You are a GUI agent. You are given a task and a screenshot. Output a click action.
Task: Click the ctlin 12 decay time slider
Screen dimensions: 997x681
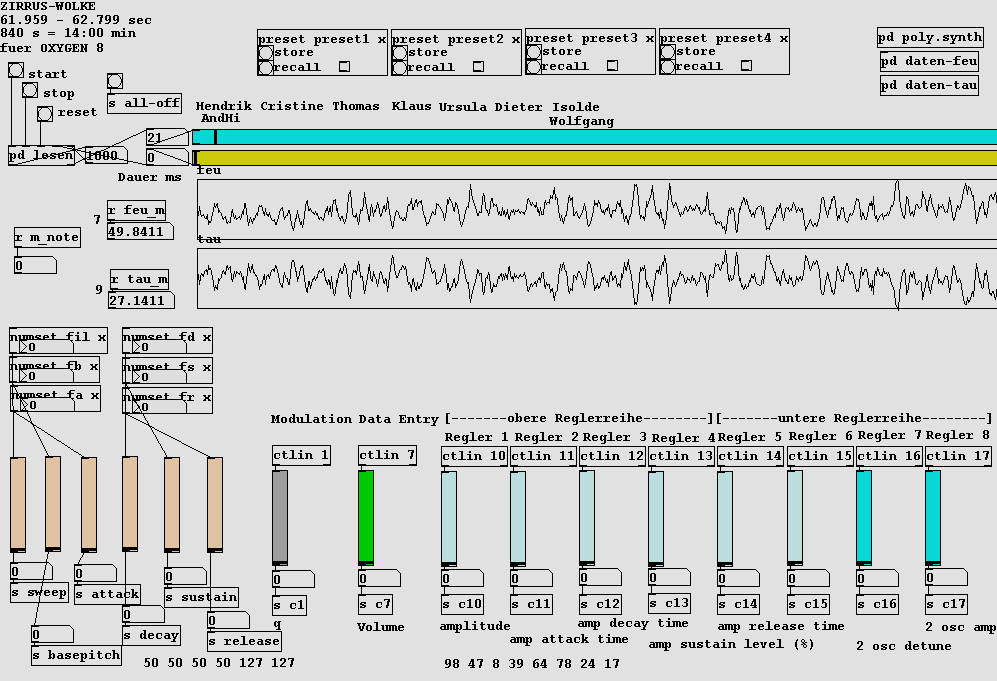587,518
